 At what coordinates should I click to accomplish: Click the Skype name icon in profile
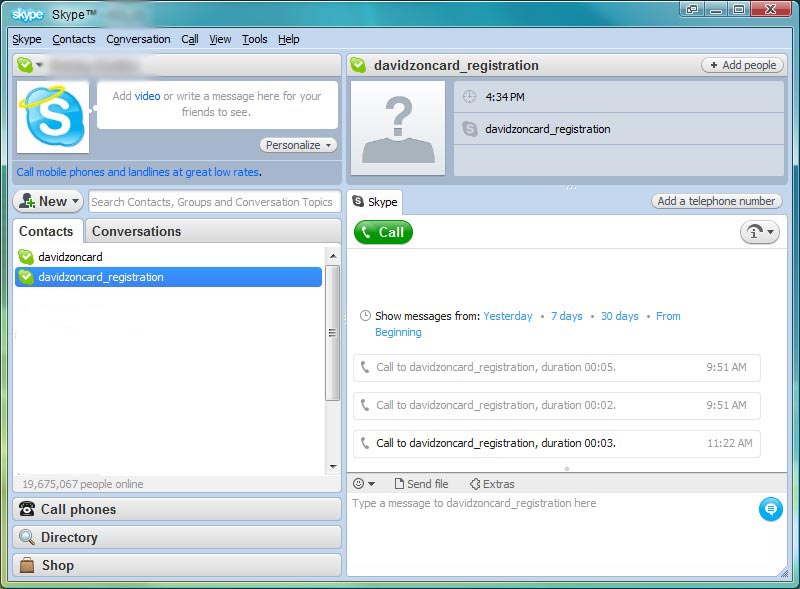[x=469, y=129]
